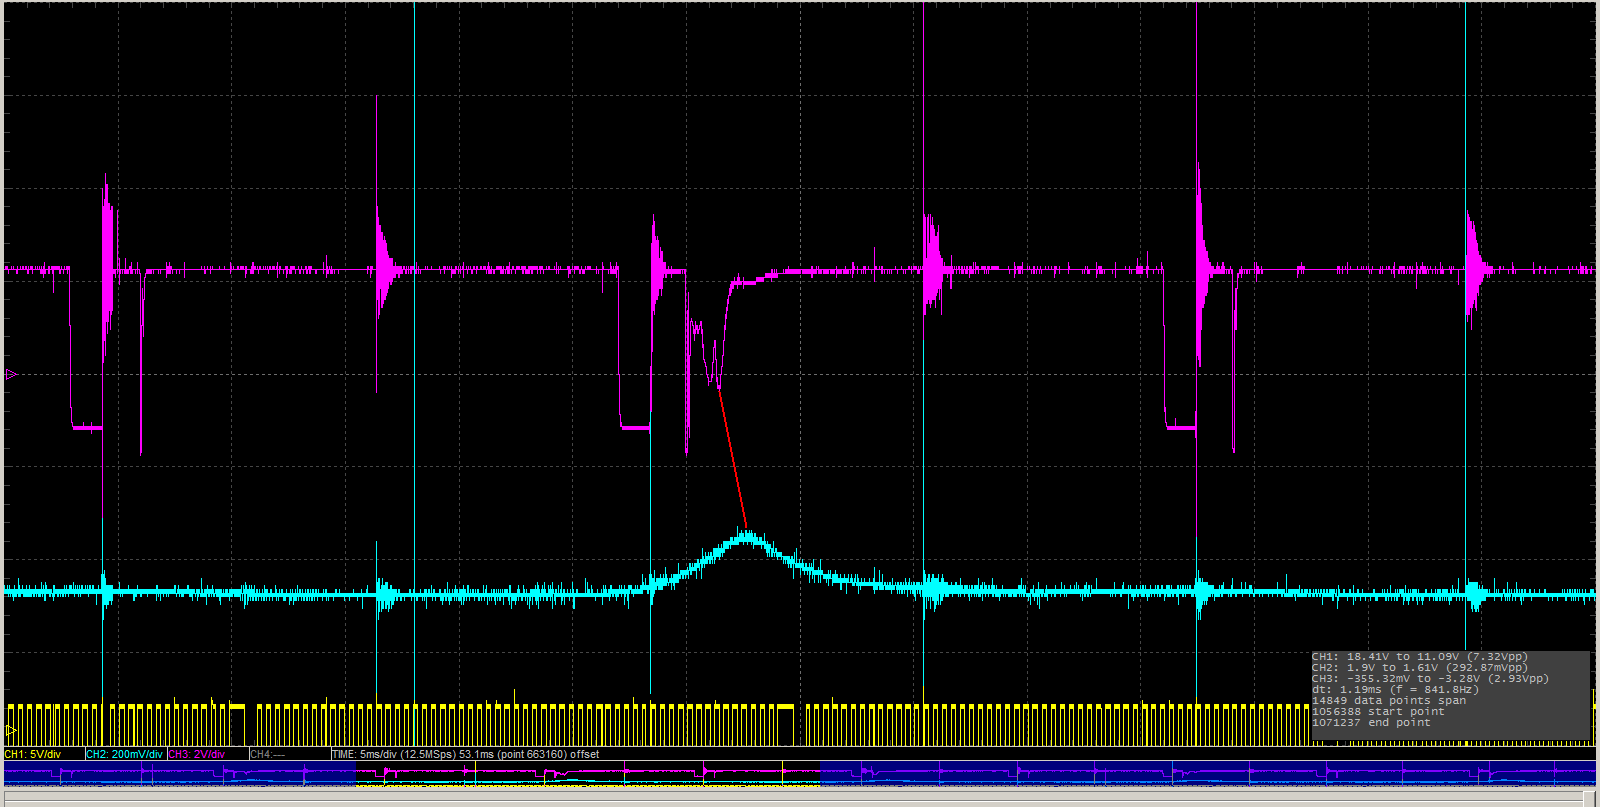The image size is (1600, 807).
Task: Click the CH3: 2V/div scale label
Action: coord(197,754)
